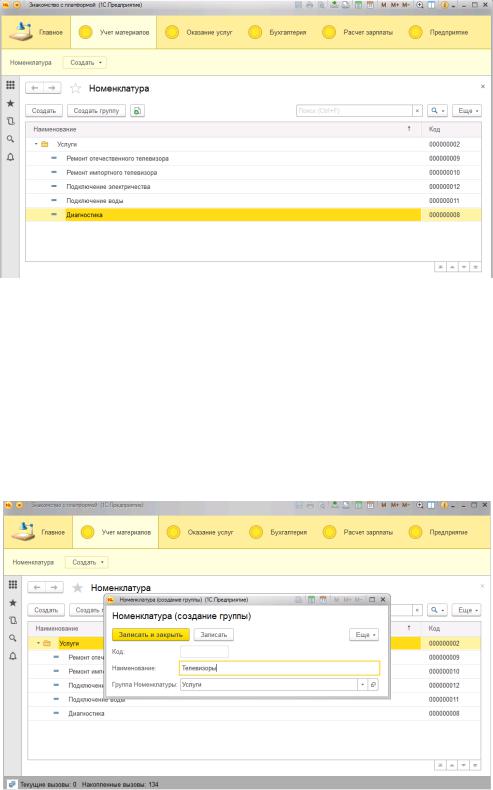
Task: Click Создать группу button in top window
Action: point(96,111)
